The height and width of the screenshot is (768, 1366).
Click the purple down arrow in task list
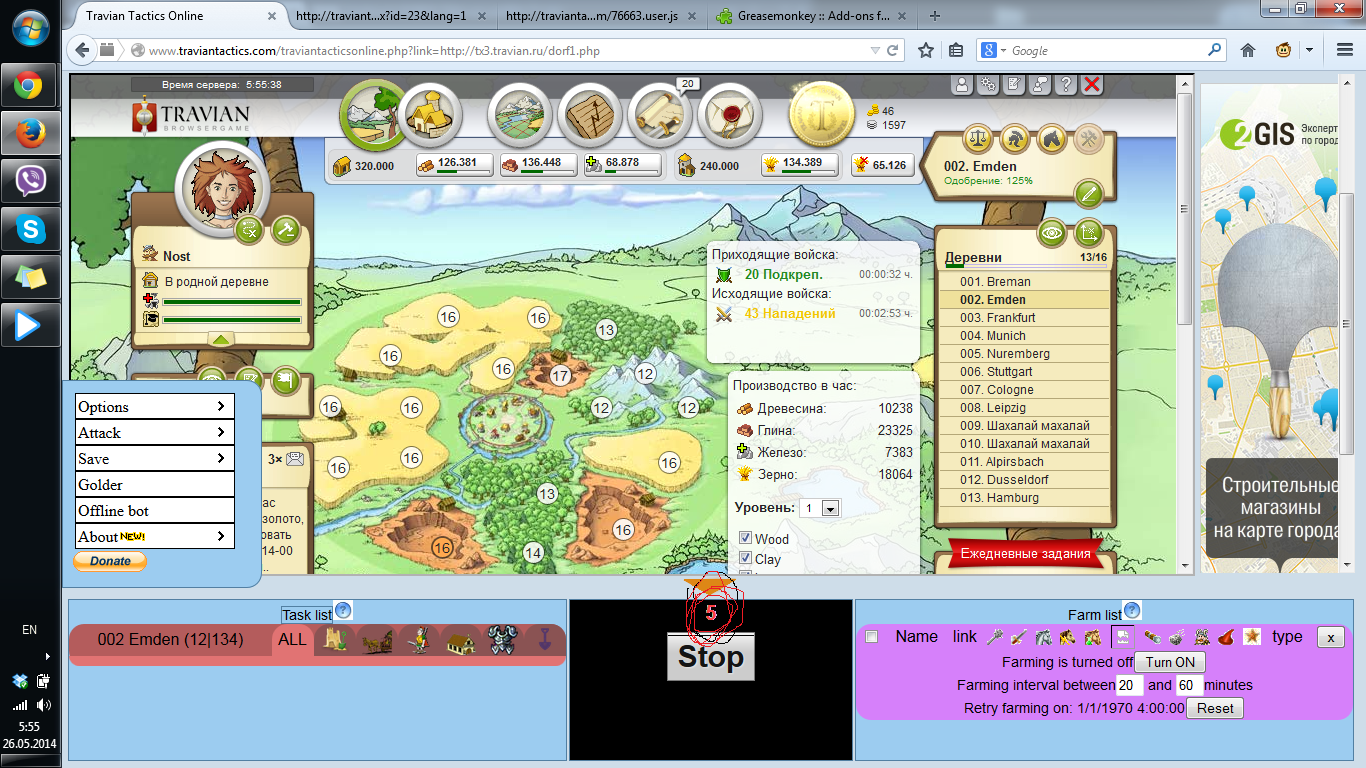[x=544, y=640]
